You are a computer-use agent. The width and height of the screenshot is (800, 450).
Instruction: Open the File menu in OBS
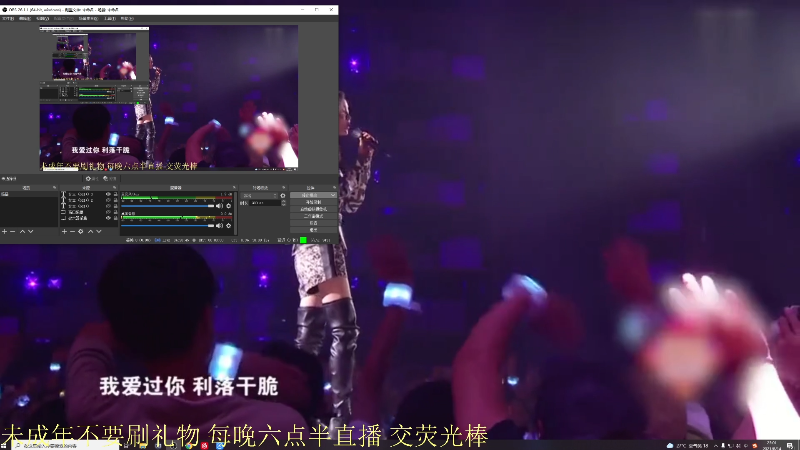[8, 18]
